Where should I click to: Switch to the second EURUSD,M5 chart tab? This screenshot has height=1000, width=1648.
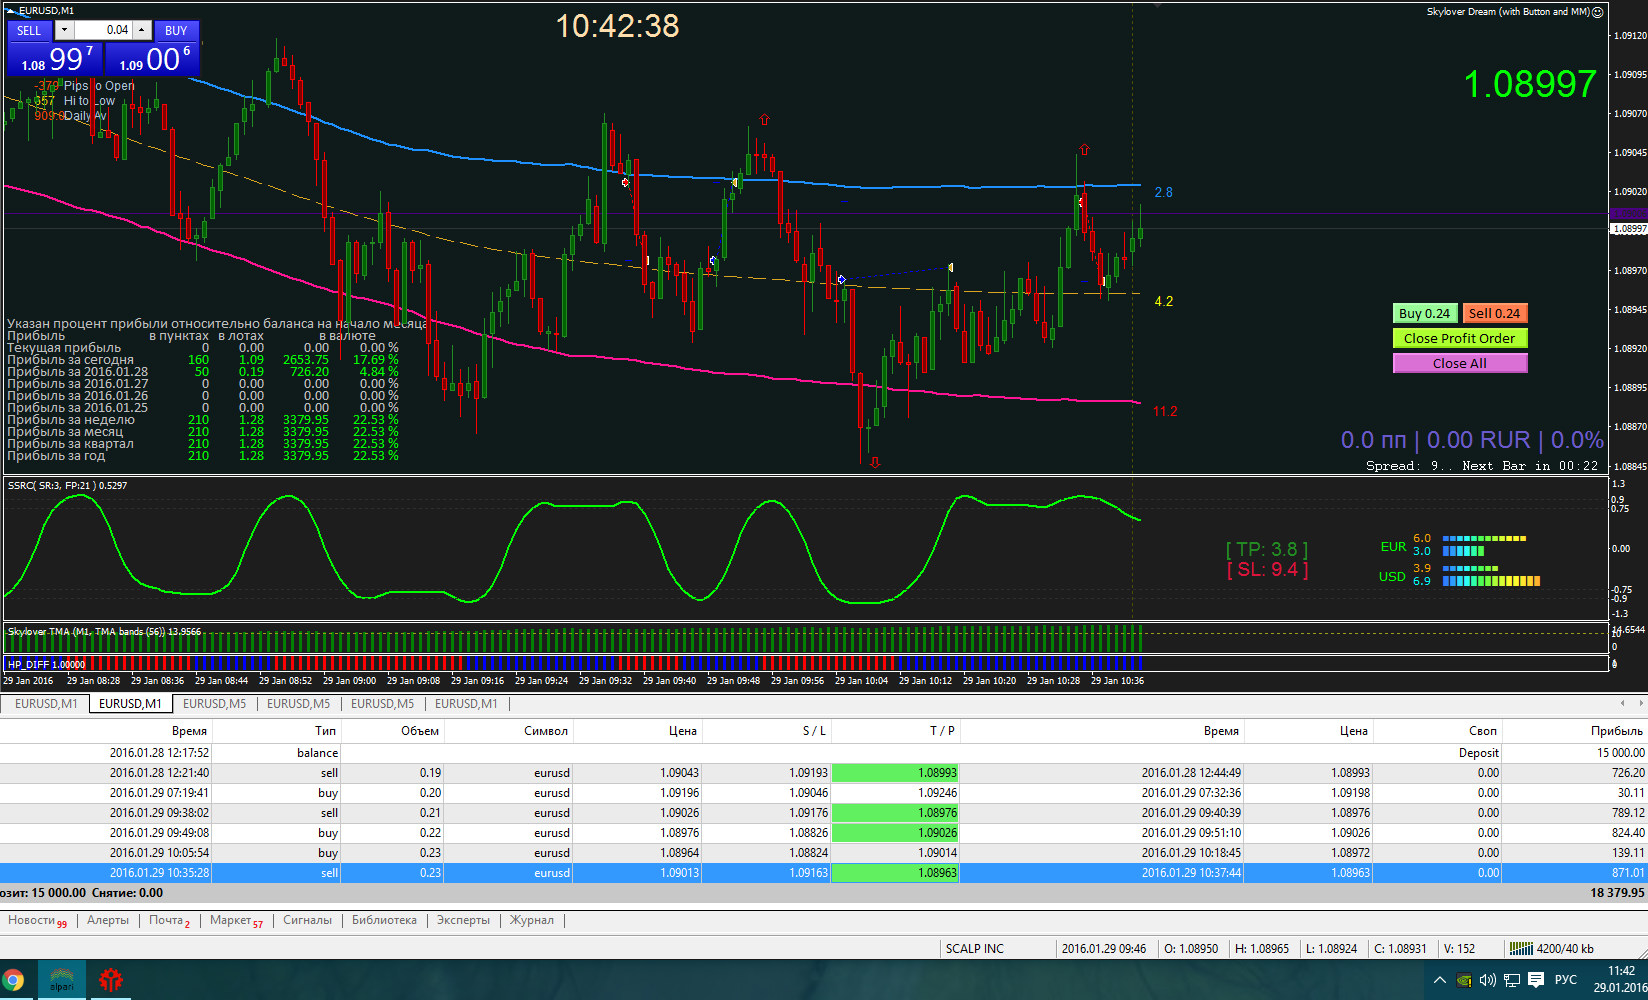[382, 704]
